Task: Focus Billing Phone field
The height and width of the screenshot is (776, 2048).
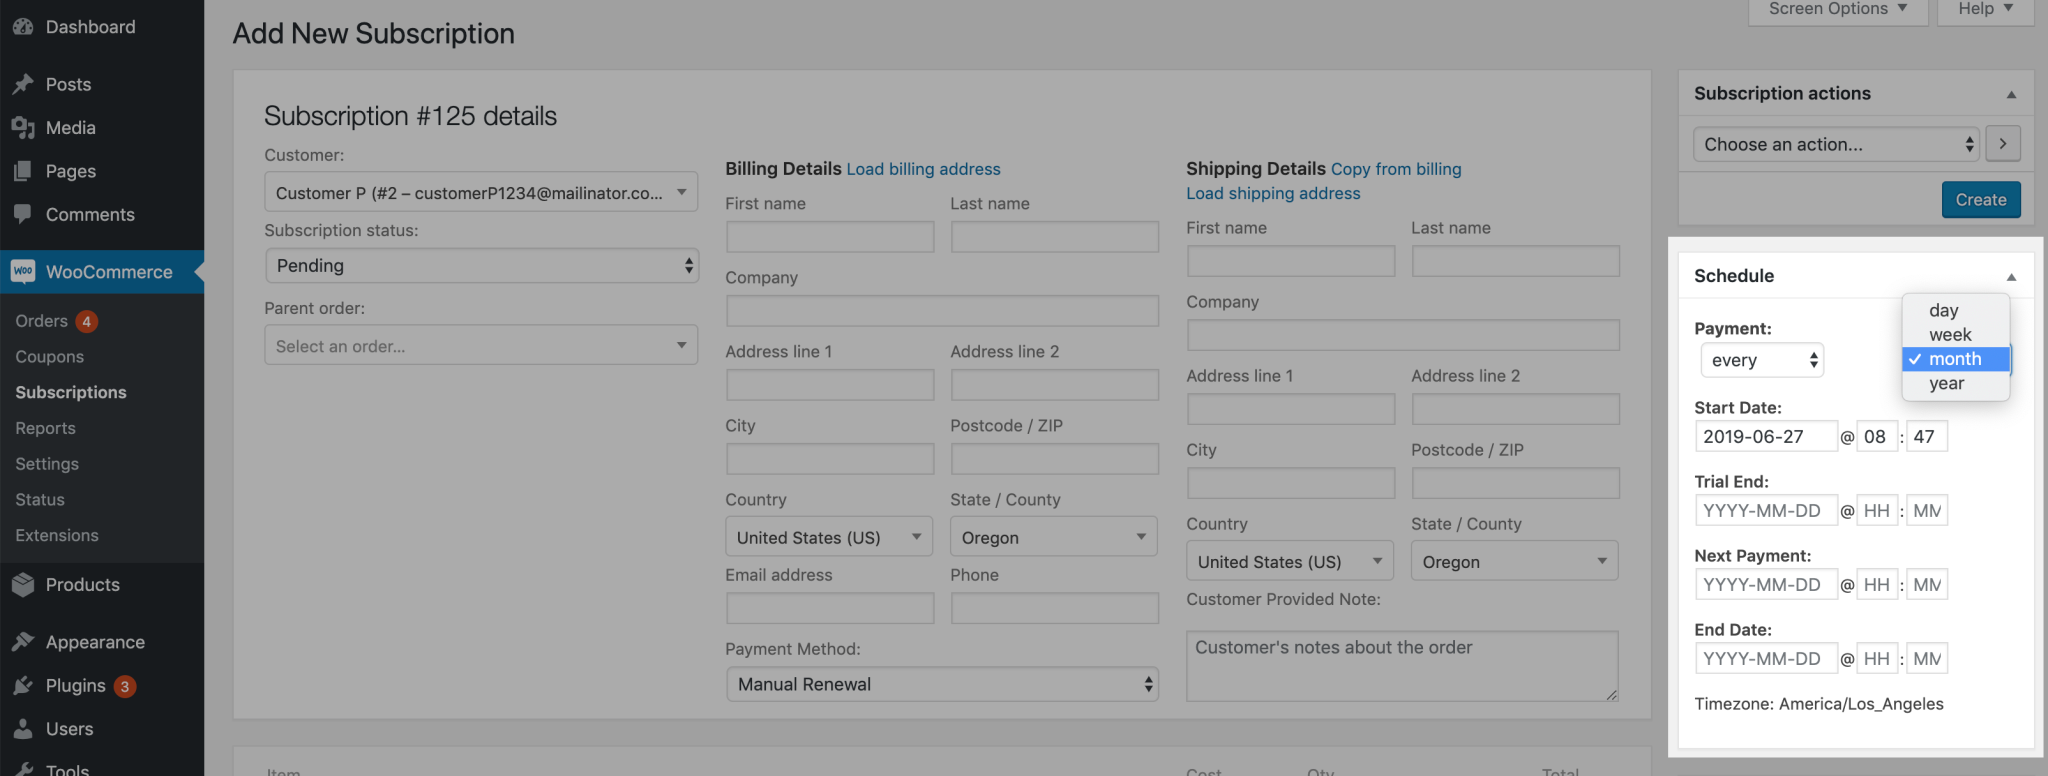Action: coord(1055,608)
